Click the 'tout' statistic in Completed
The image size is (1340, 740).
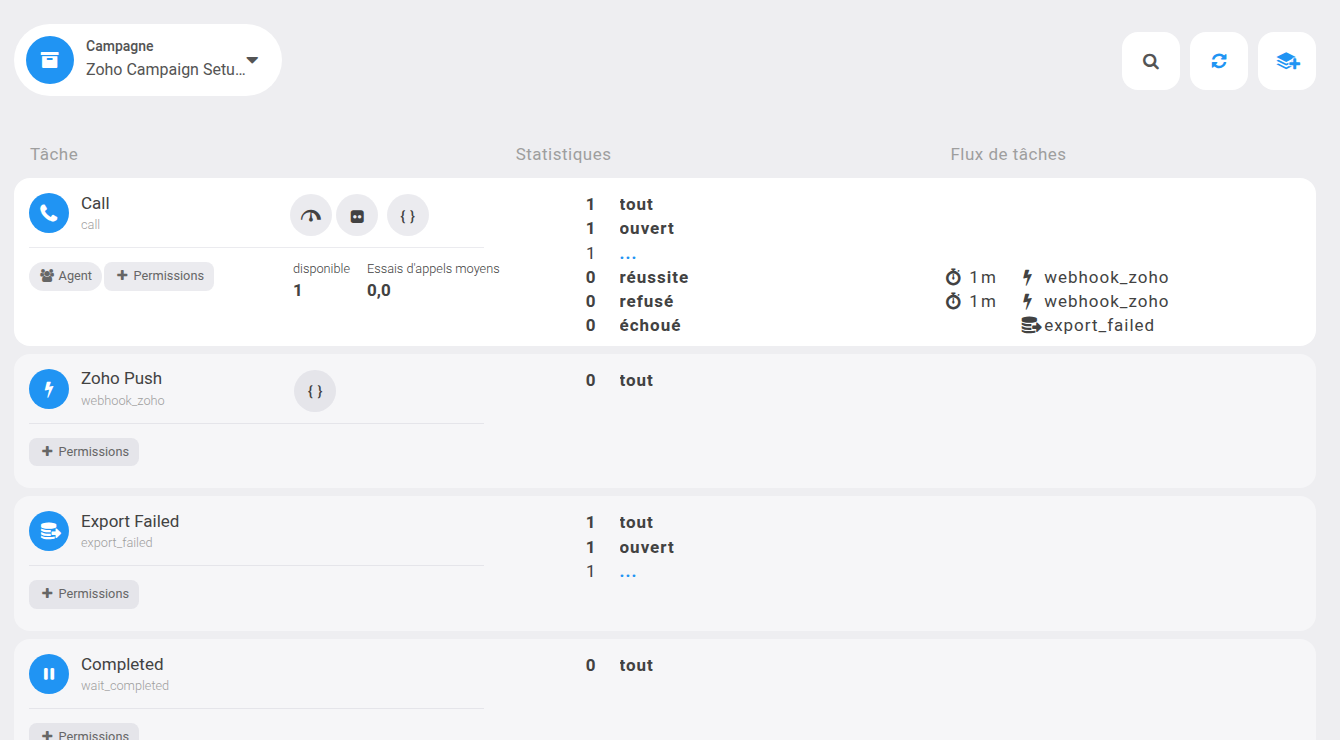[636, 665]
